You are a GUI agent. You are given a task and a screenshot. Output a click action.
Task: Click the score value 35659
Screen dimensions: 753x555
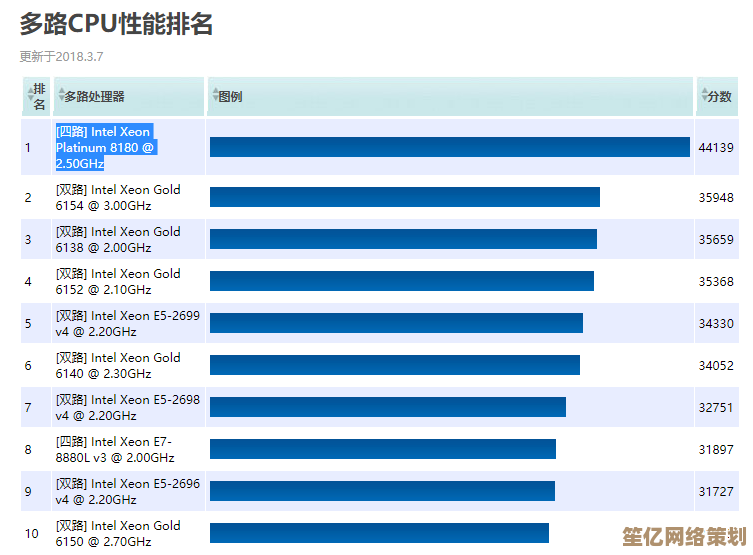(716, 240)
